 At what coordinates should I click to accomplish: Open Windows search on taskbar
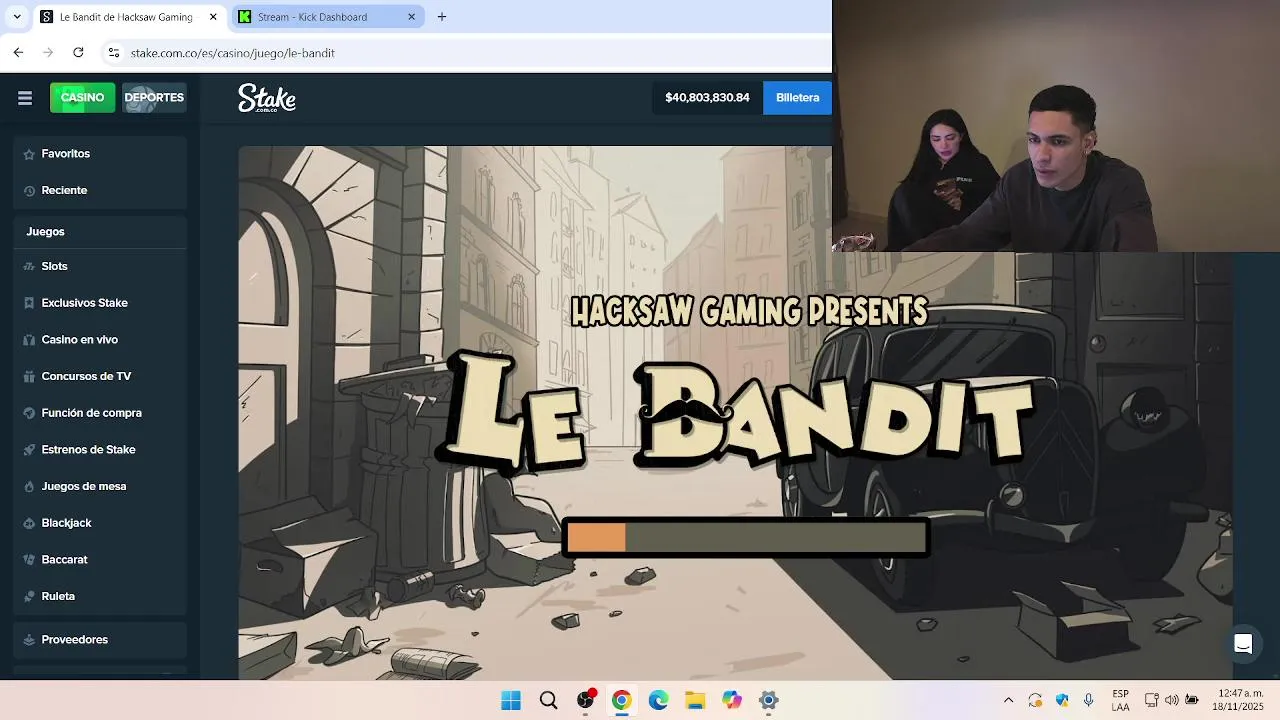coord(548,700)
